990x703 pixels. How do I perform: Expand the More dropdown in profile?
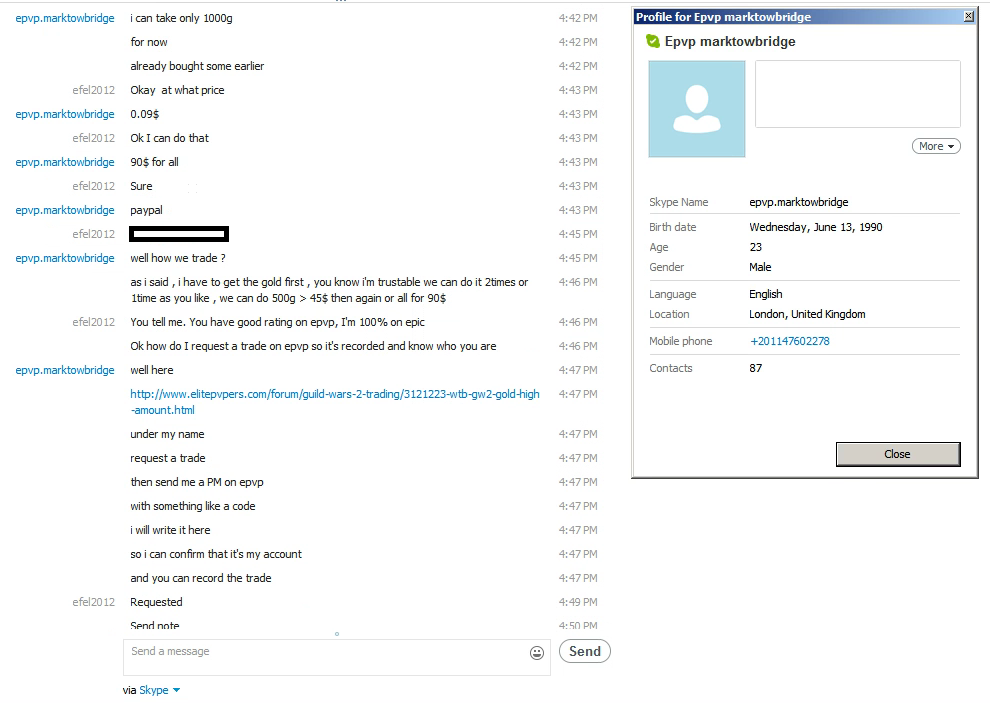936,146
